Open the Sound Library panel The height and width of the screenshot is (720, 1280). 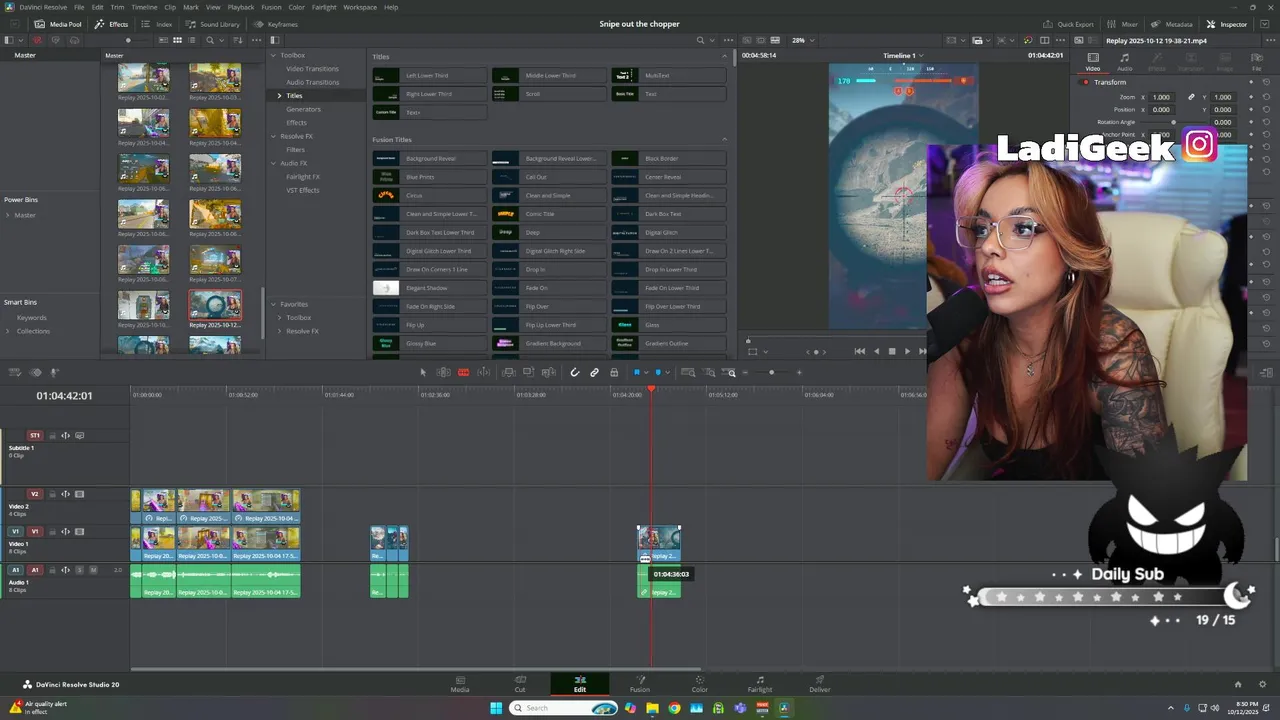click(213, 24)
